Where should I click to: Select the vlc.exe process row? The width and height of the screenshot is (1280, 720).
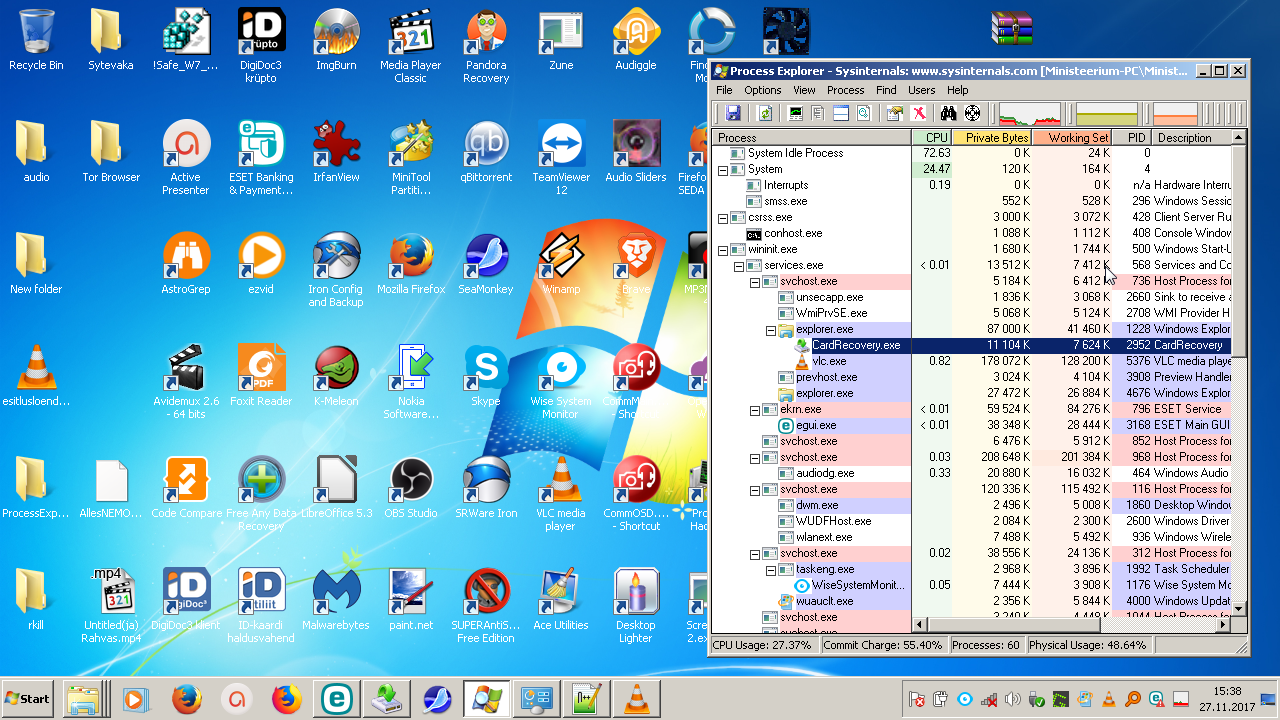pos(829,361)
